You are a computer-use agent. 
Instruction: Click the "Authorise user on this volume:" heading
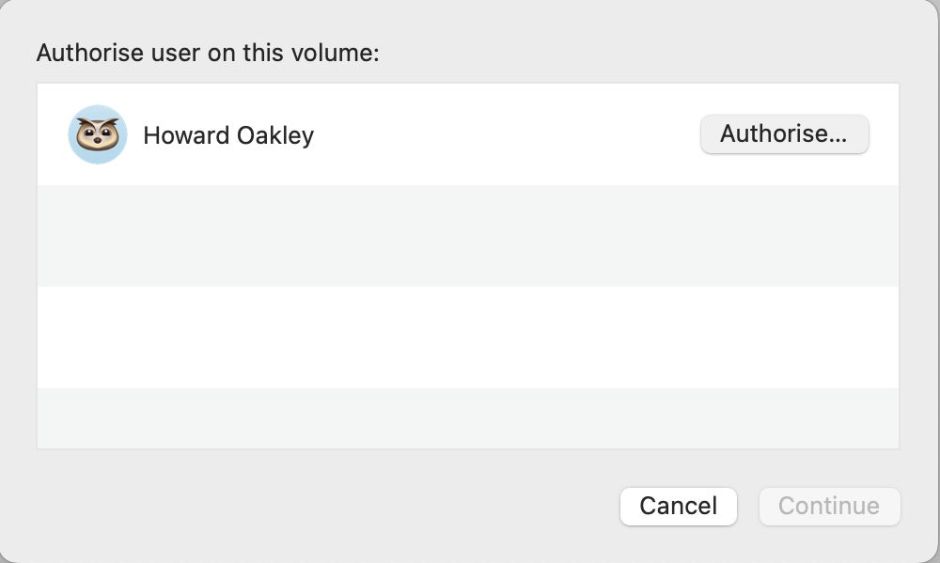[208, 53]
